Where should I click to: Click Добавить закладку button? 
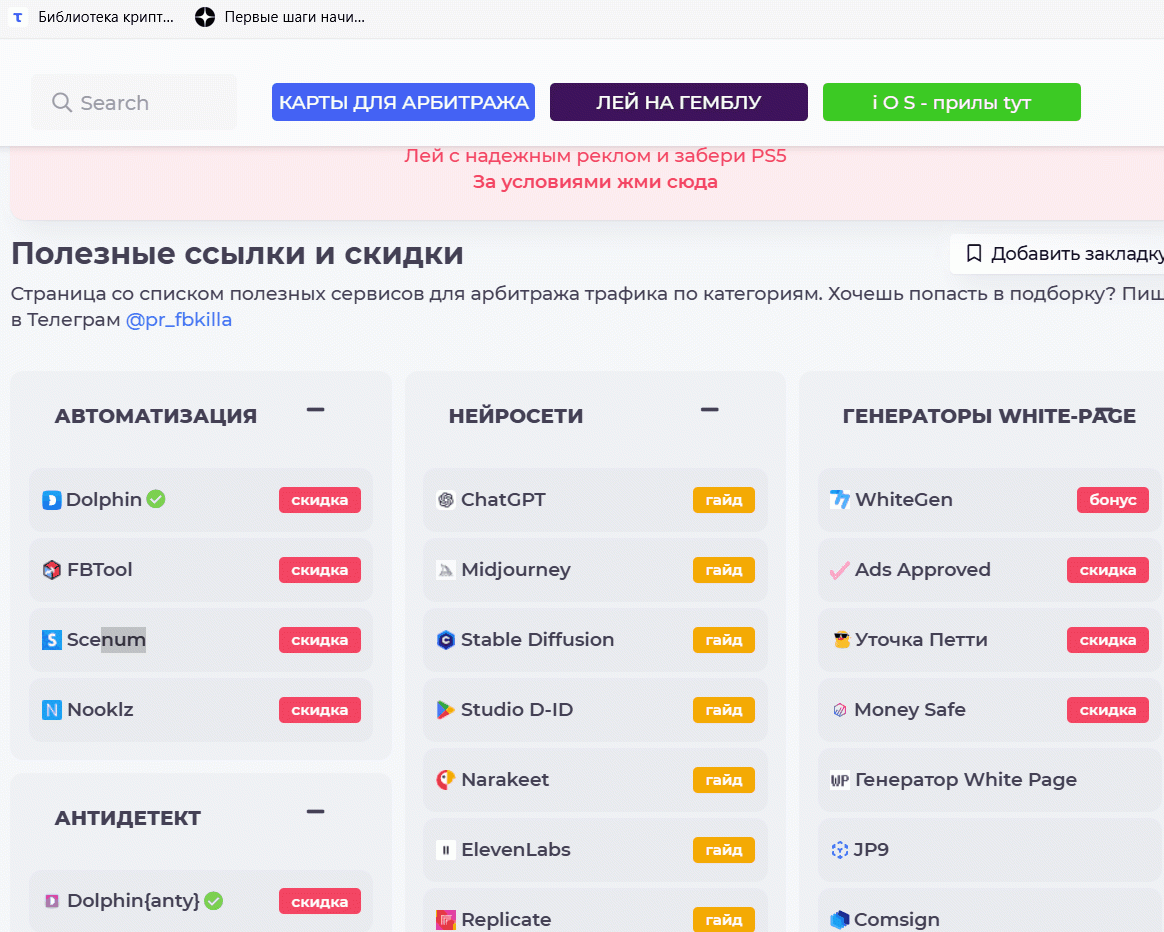(x=1057, y=253)
